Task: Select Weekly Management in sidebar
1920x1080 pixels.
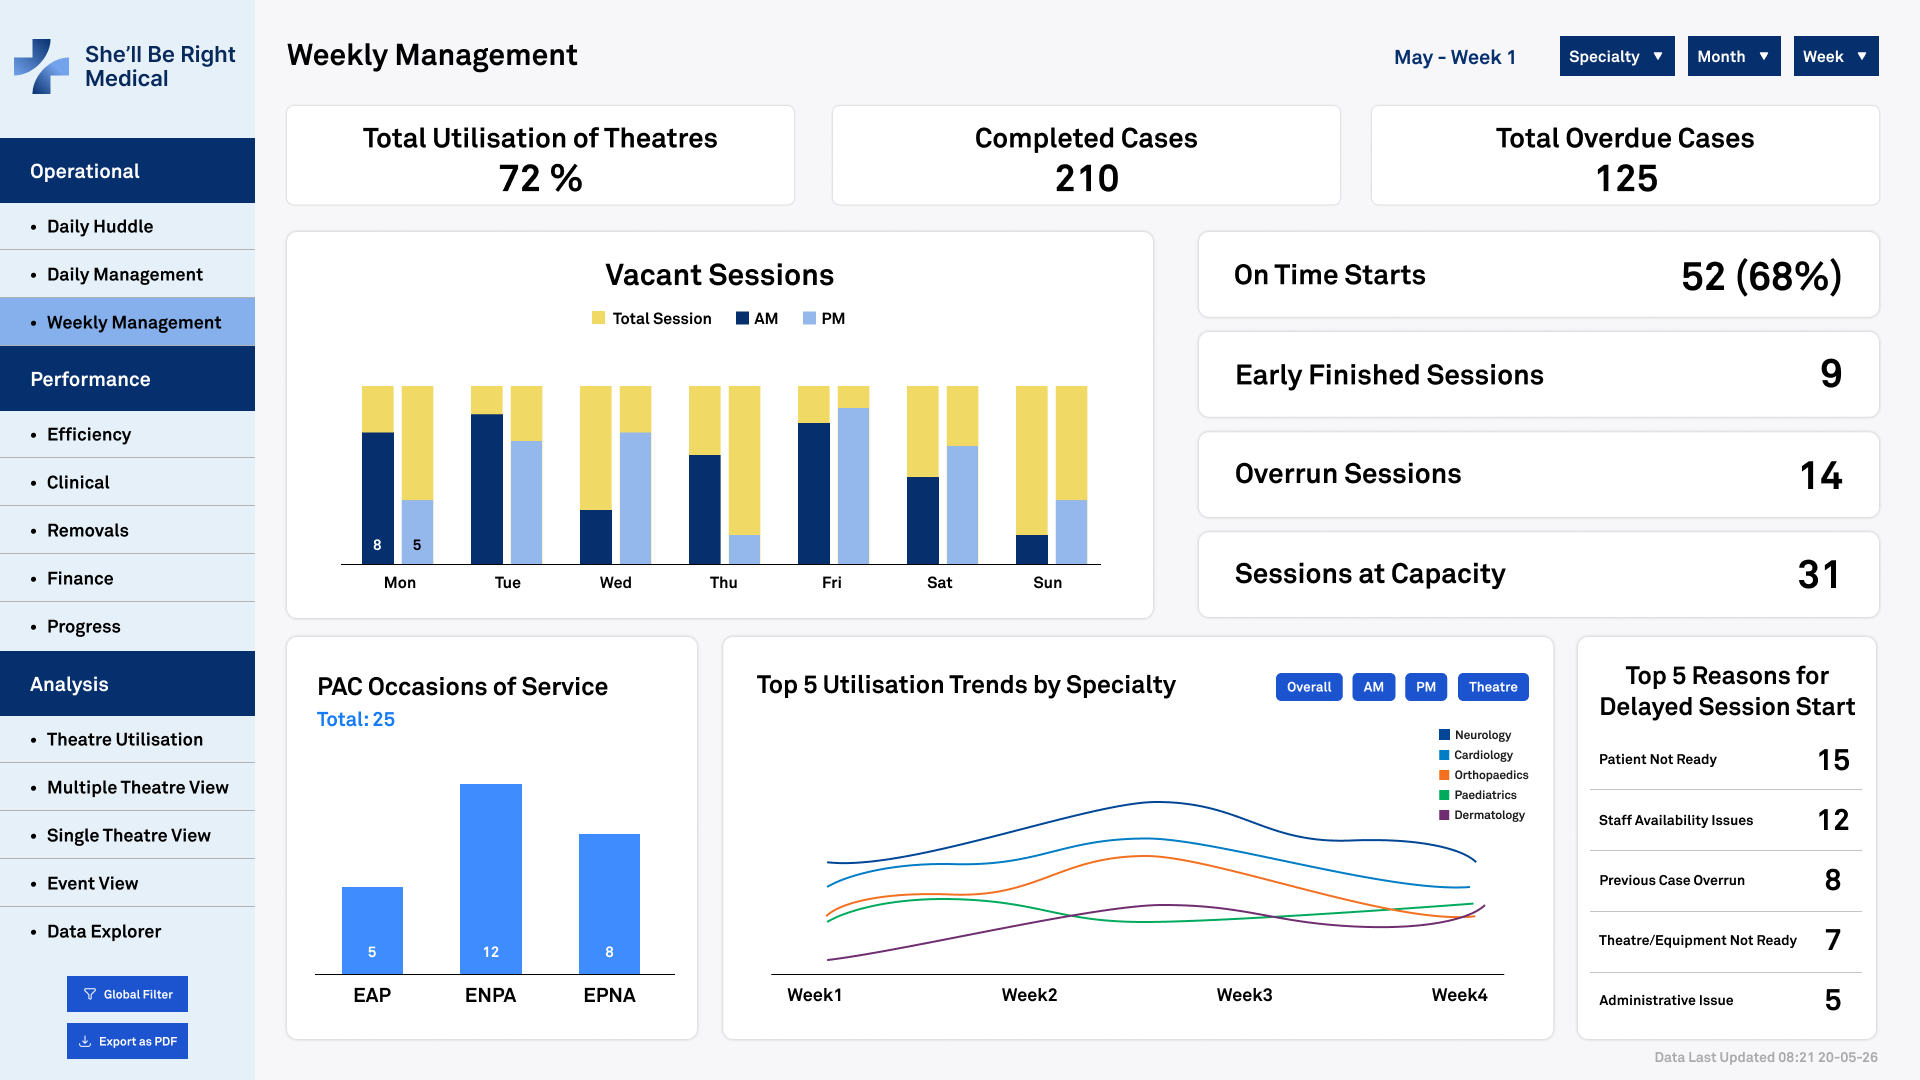Action: (127, 322)
